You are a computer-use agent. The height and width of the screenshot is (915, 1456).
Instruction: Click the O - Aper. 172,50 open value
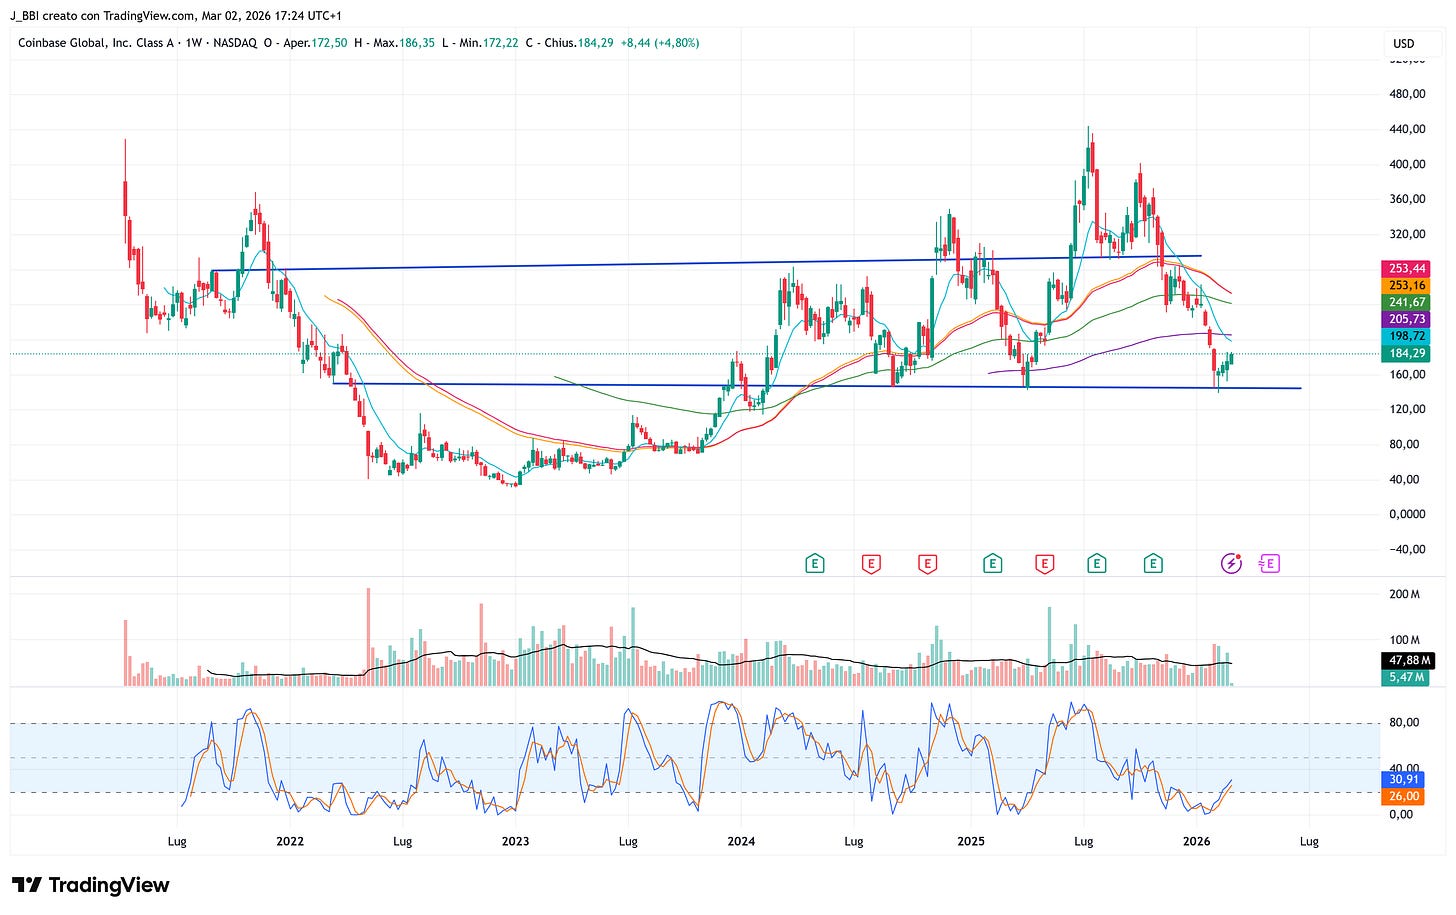(307, 43)
